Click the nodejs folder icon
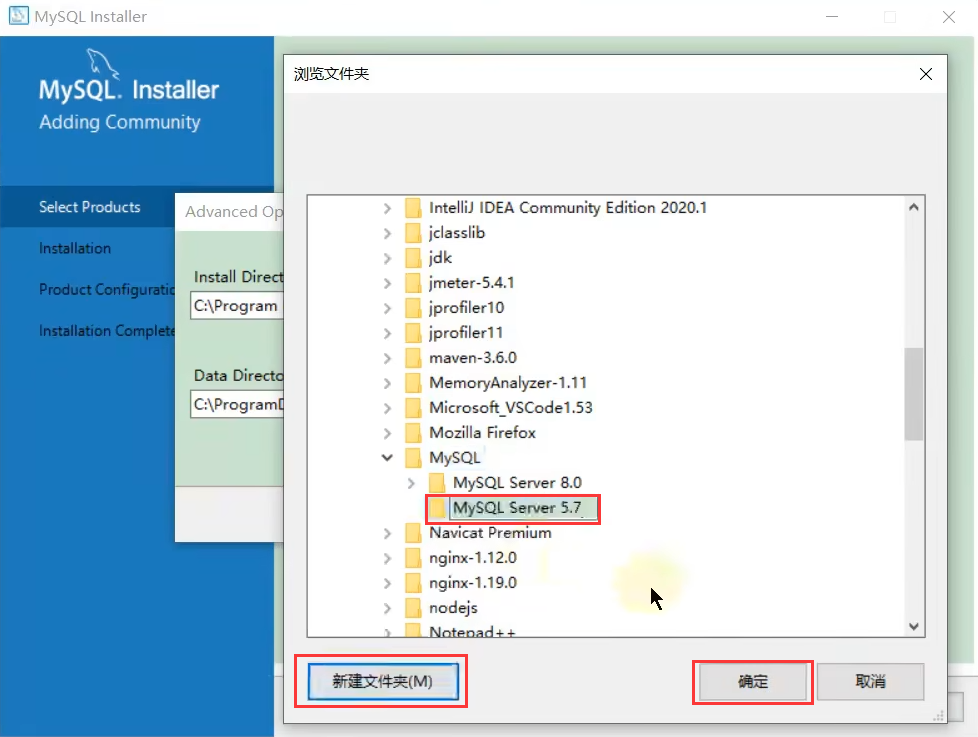The height and width of the screenshot is (737, 978). click(x=413, y=607)
